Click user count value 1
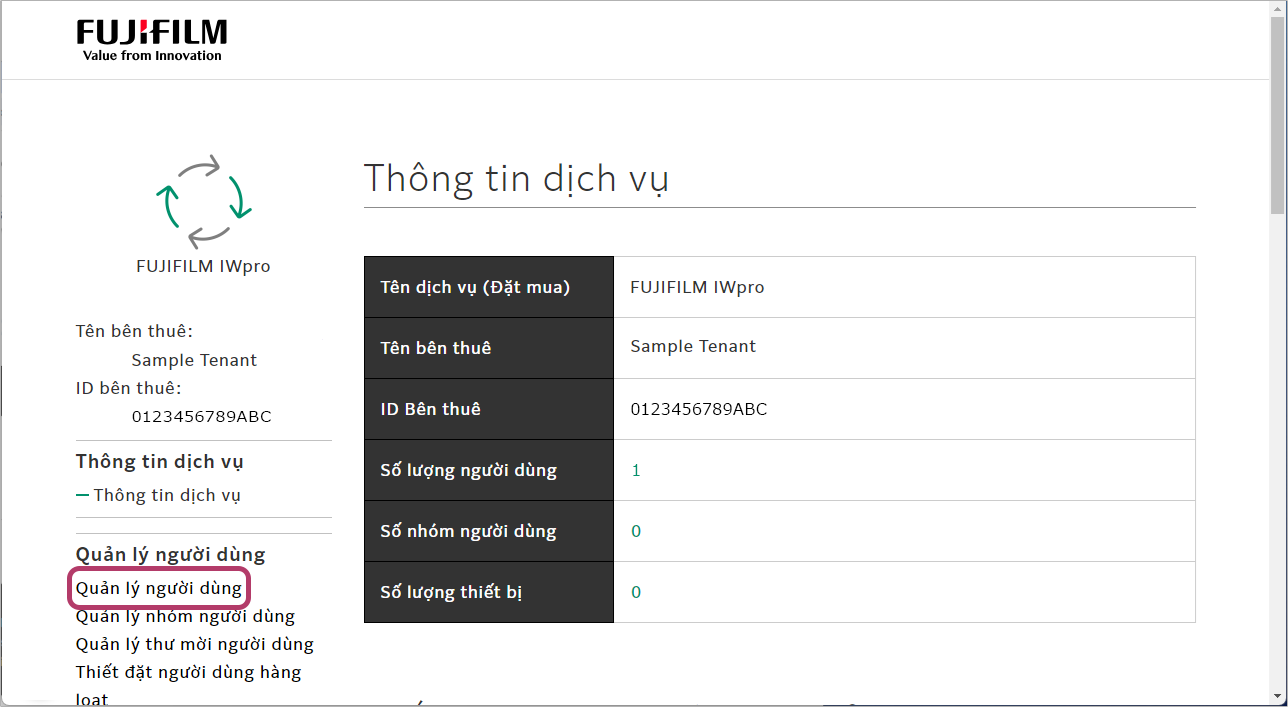The height and width of the screenshot is (707, 1288). tap(636, 470)
